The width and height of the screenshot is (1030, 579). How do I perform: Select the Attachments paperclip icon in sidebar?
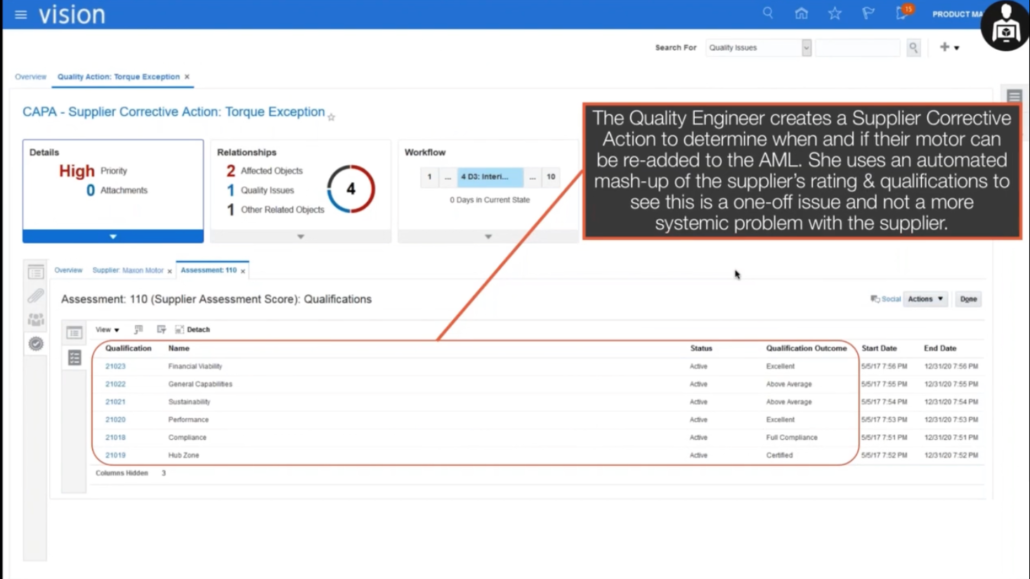[35, 296]
